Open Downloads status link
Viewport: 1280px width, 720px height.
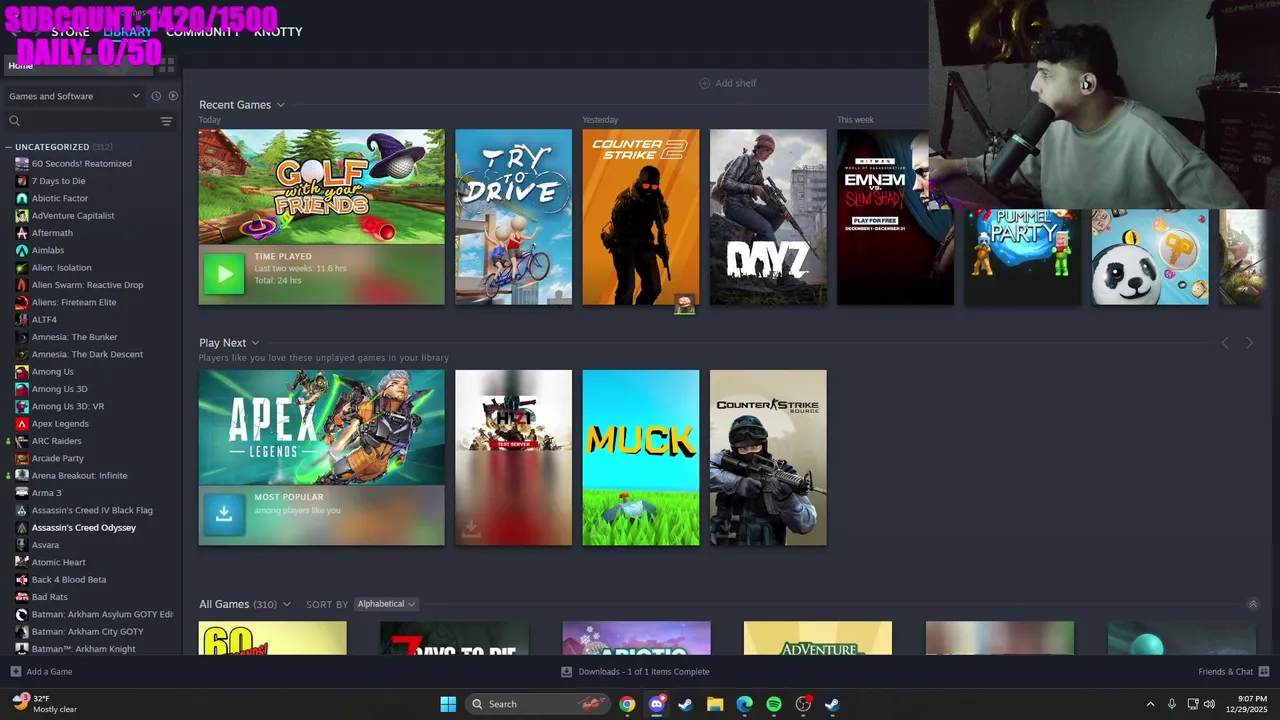pyautogui.click(x=635, y=672)
